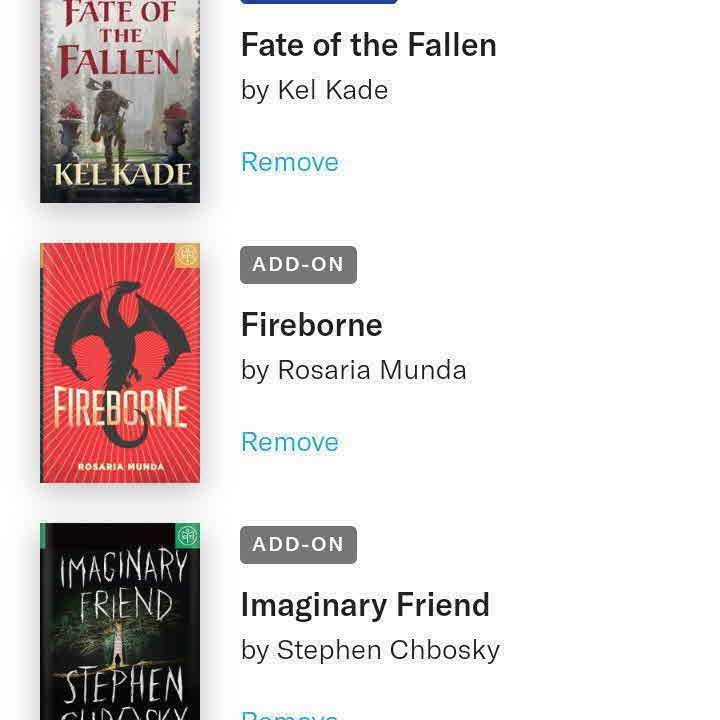Open the Fate of the Fallen book cover
The width and height of the screenshot is (720, 720).
pyautogui.click(x=120, y=100)
